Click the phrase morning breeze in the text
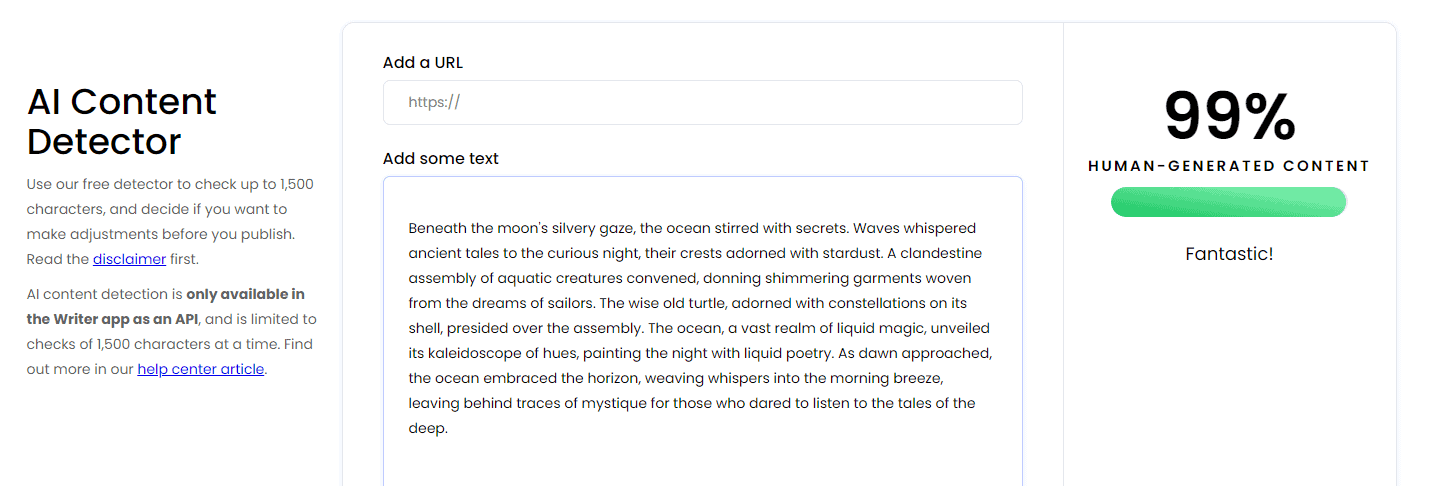Image resolution: width=1432 pixels, height=486 pixels. 888,379
